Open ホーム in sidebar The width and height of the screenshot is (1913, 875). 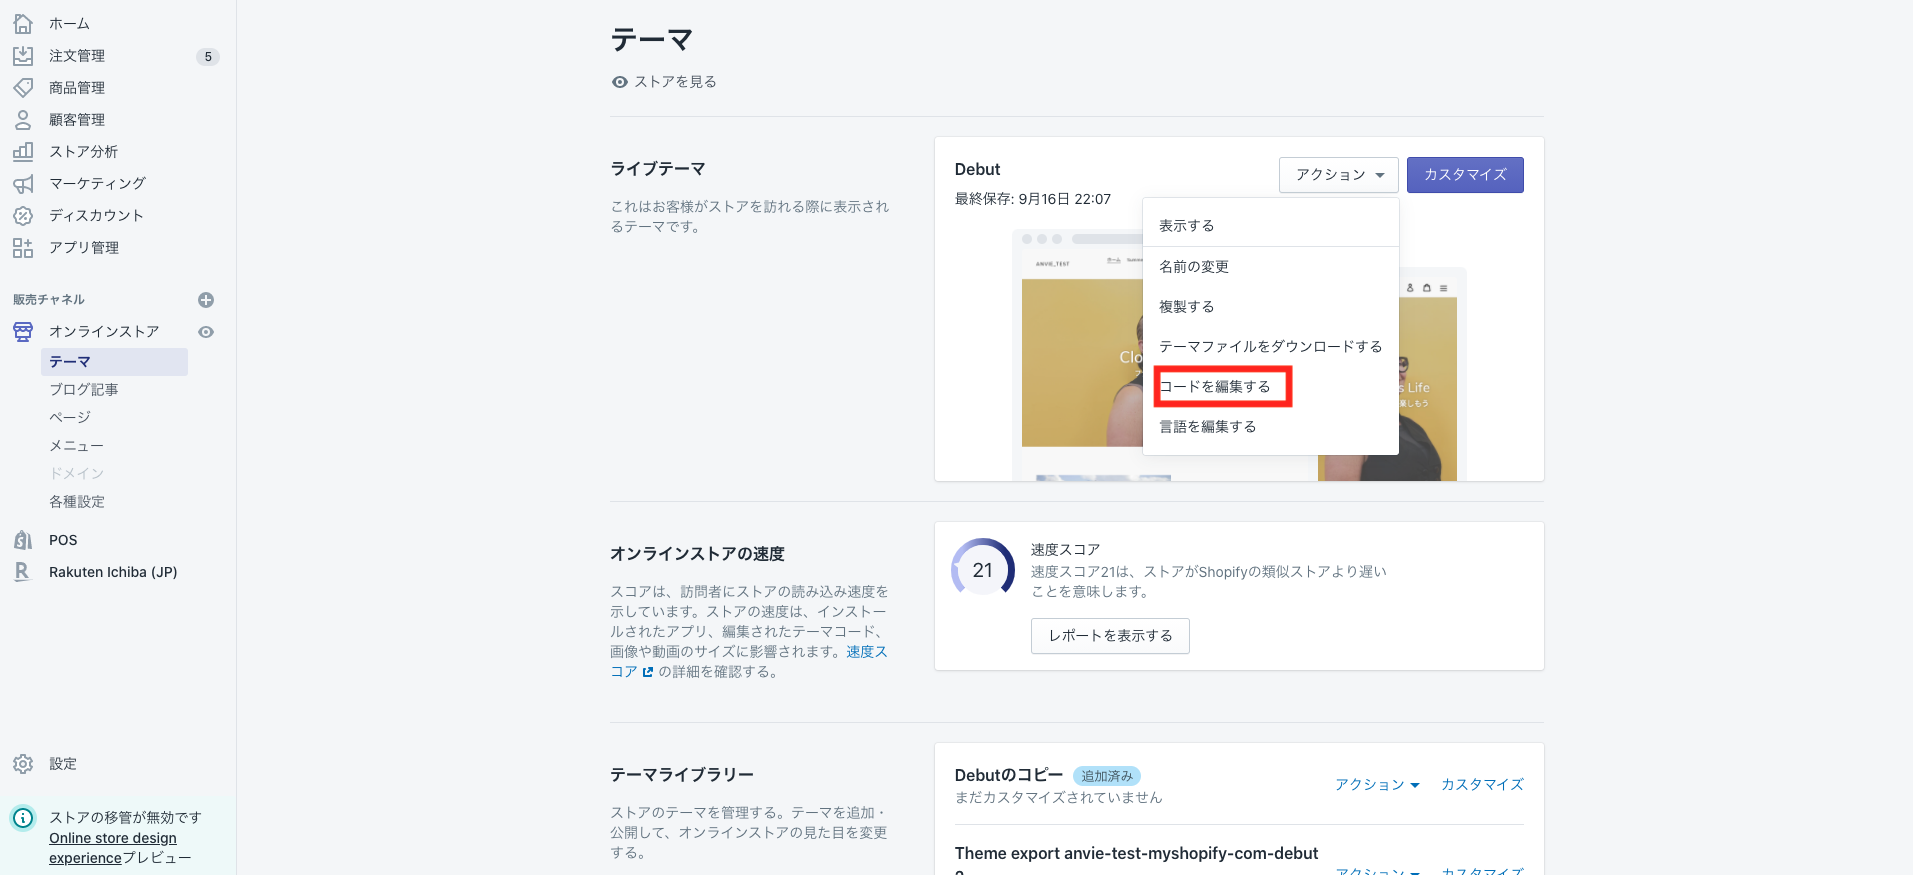tap(69, 23)
